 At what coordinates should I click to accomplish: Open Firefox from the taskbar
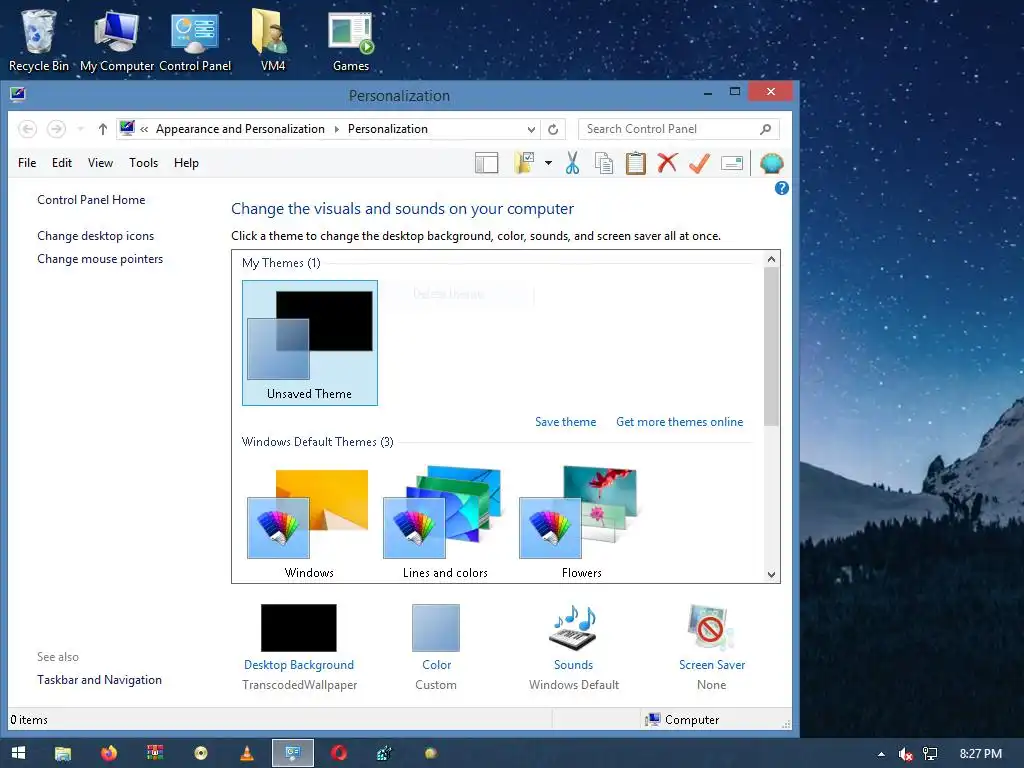[x=108, y=753]
